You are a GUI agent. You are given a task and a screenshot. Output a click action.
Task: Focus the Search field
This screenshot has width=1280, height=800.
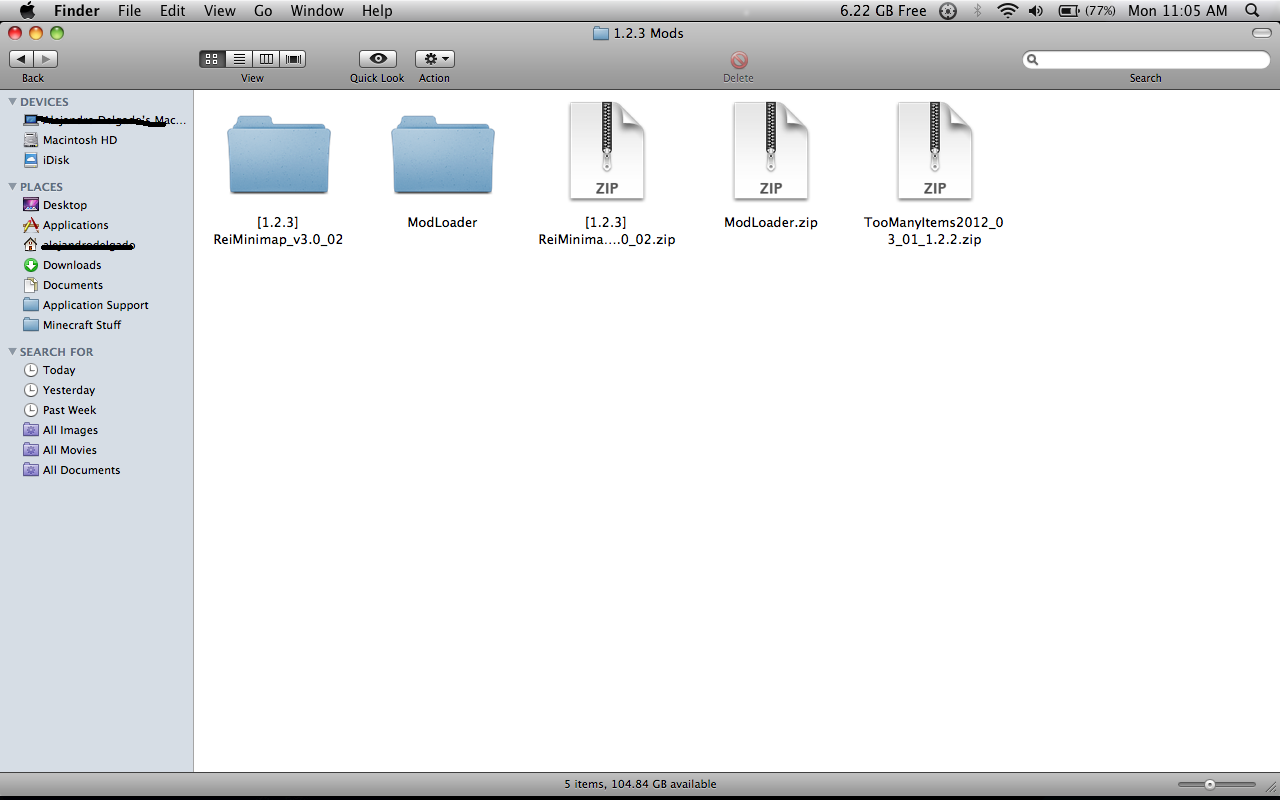coord(1146,60)
